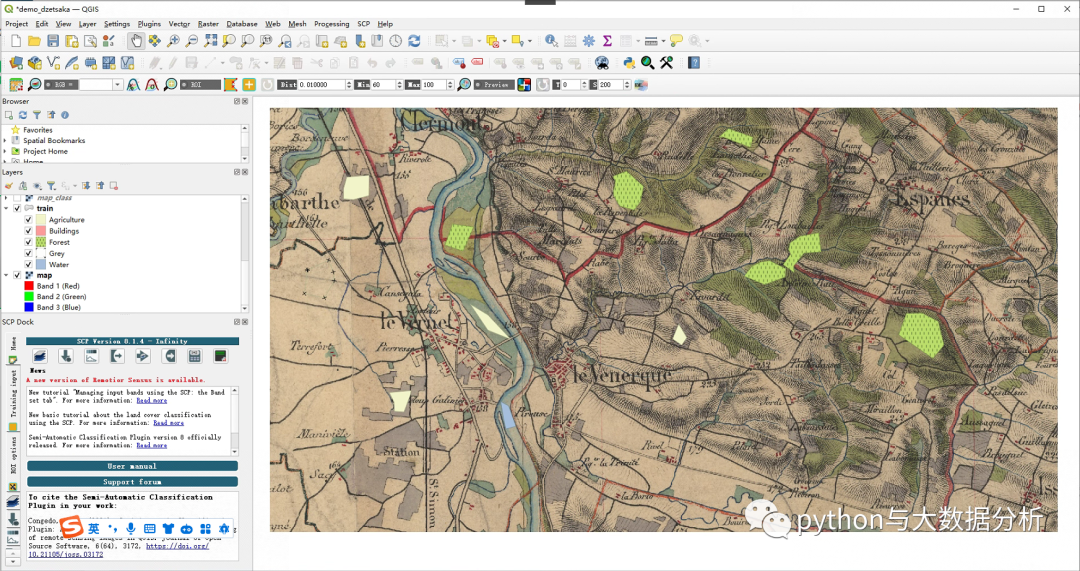
Task: Open the Raster menu
Action: pos(208,23)
